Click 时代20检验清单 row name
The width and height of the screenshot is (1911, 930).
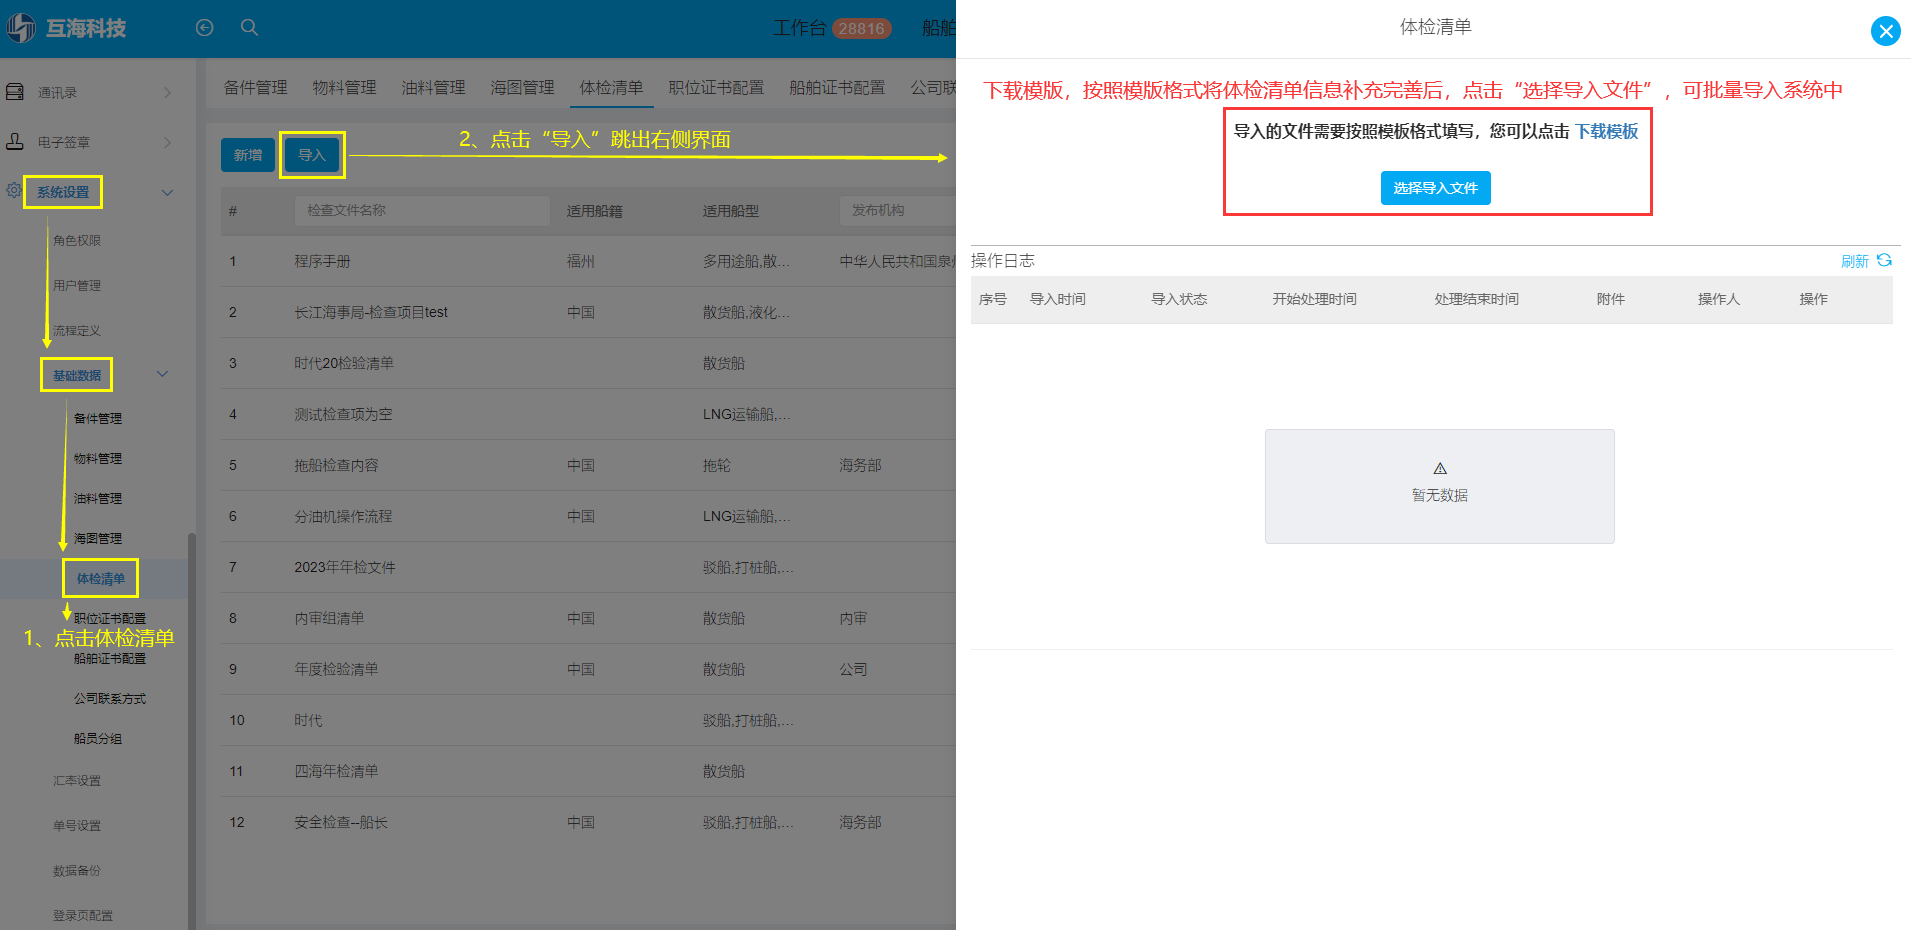tap(344, 363)
